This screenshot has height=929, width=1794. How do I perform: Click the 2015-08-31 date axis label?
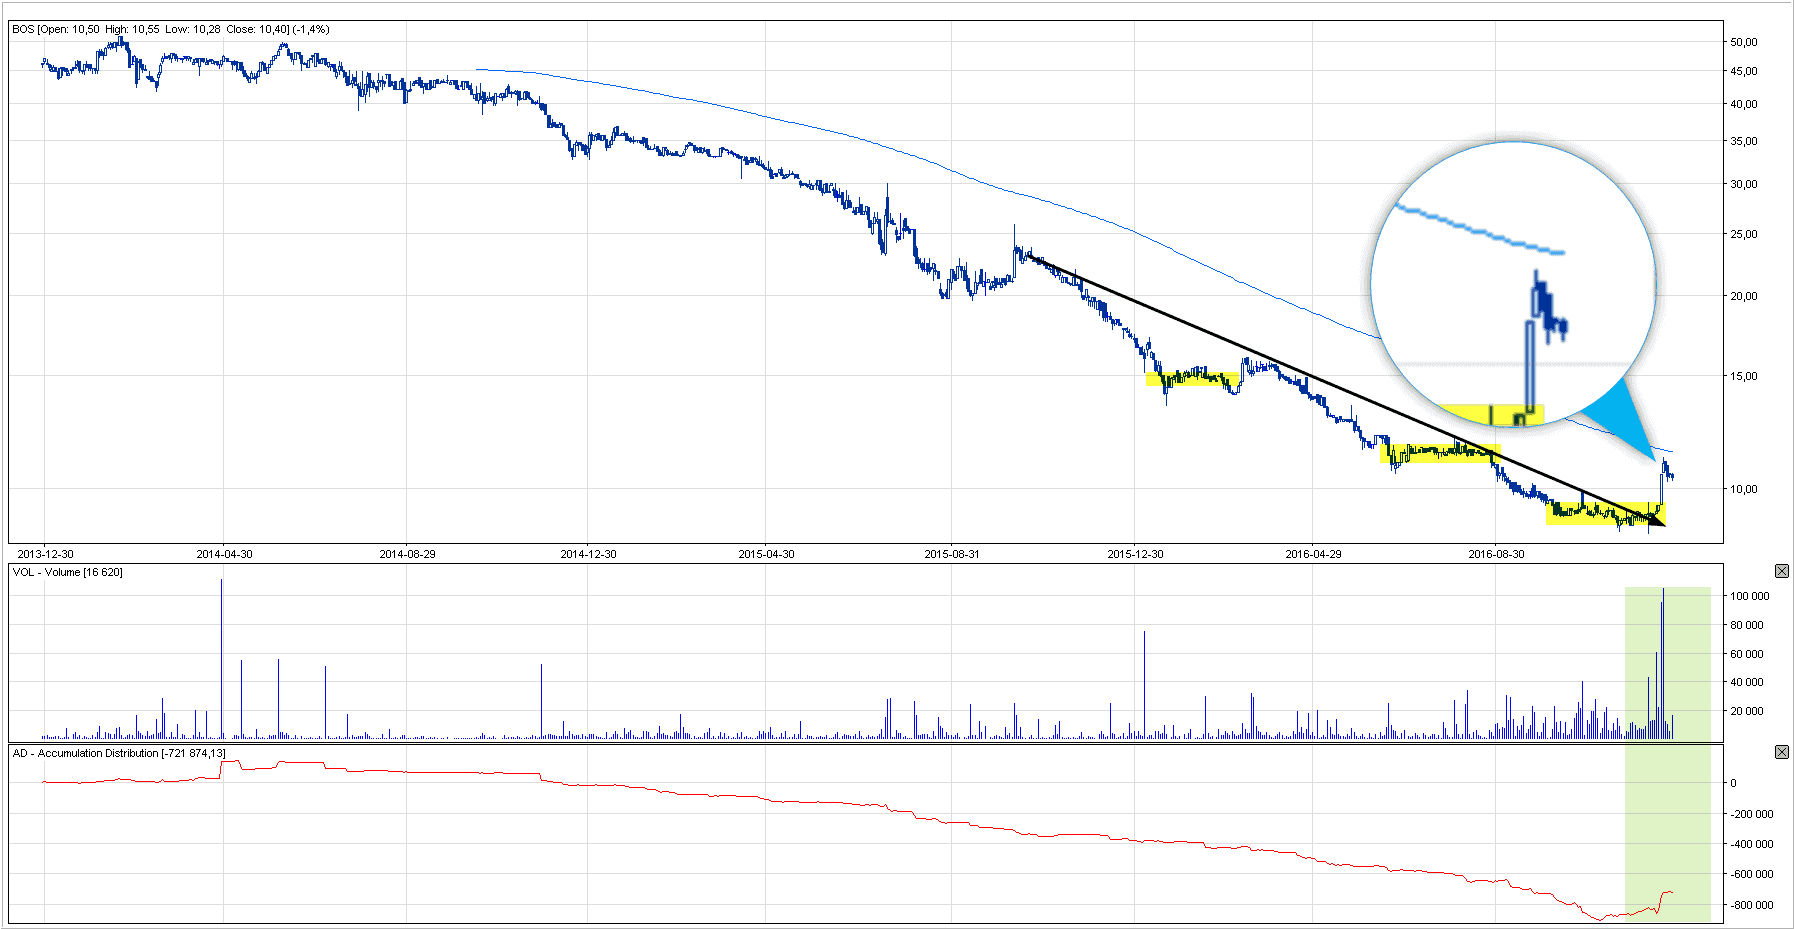pyautogui.click(x=951, y=554)
